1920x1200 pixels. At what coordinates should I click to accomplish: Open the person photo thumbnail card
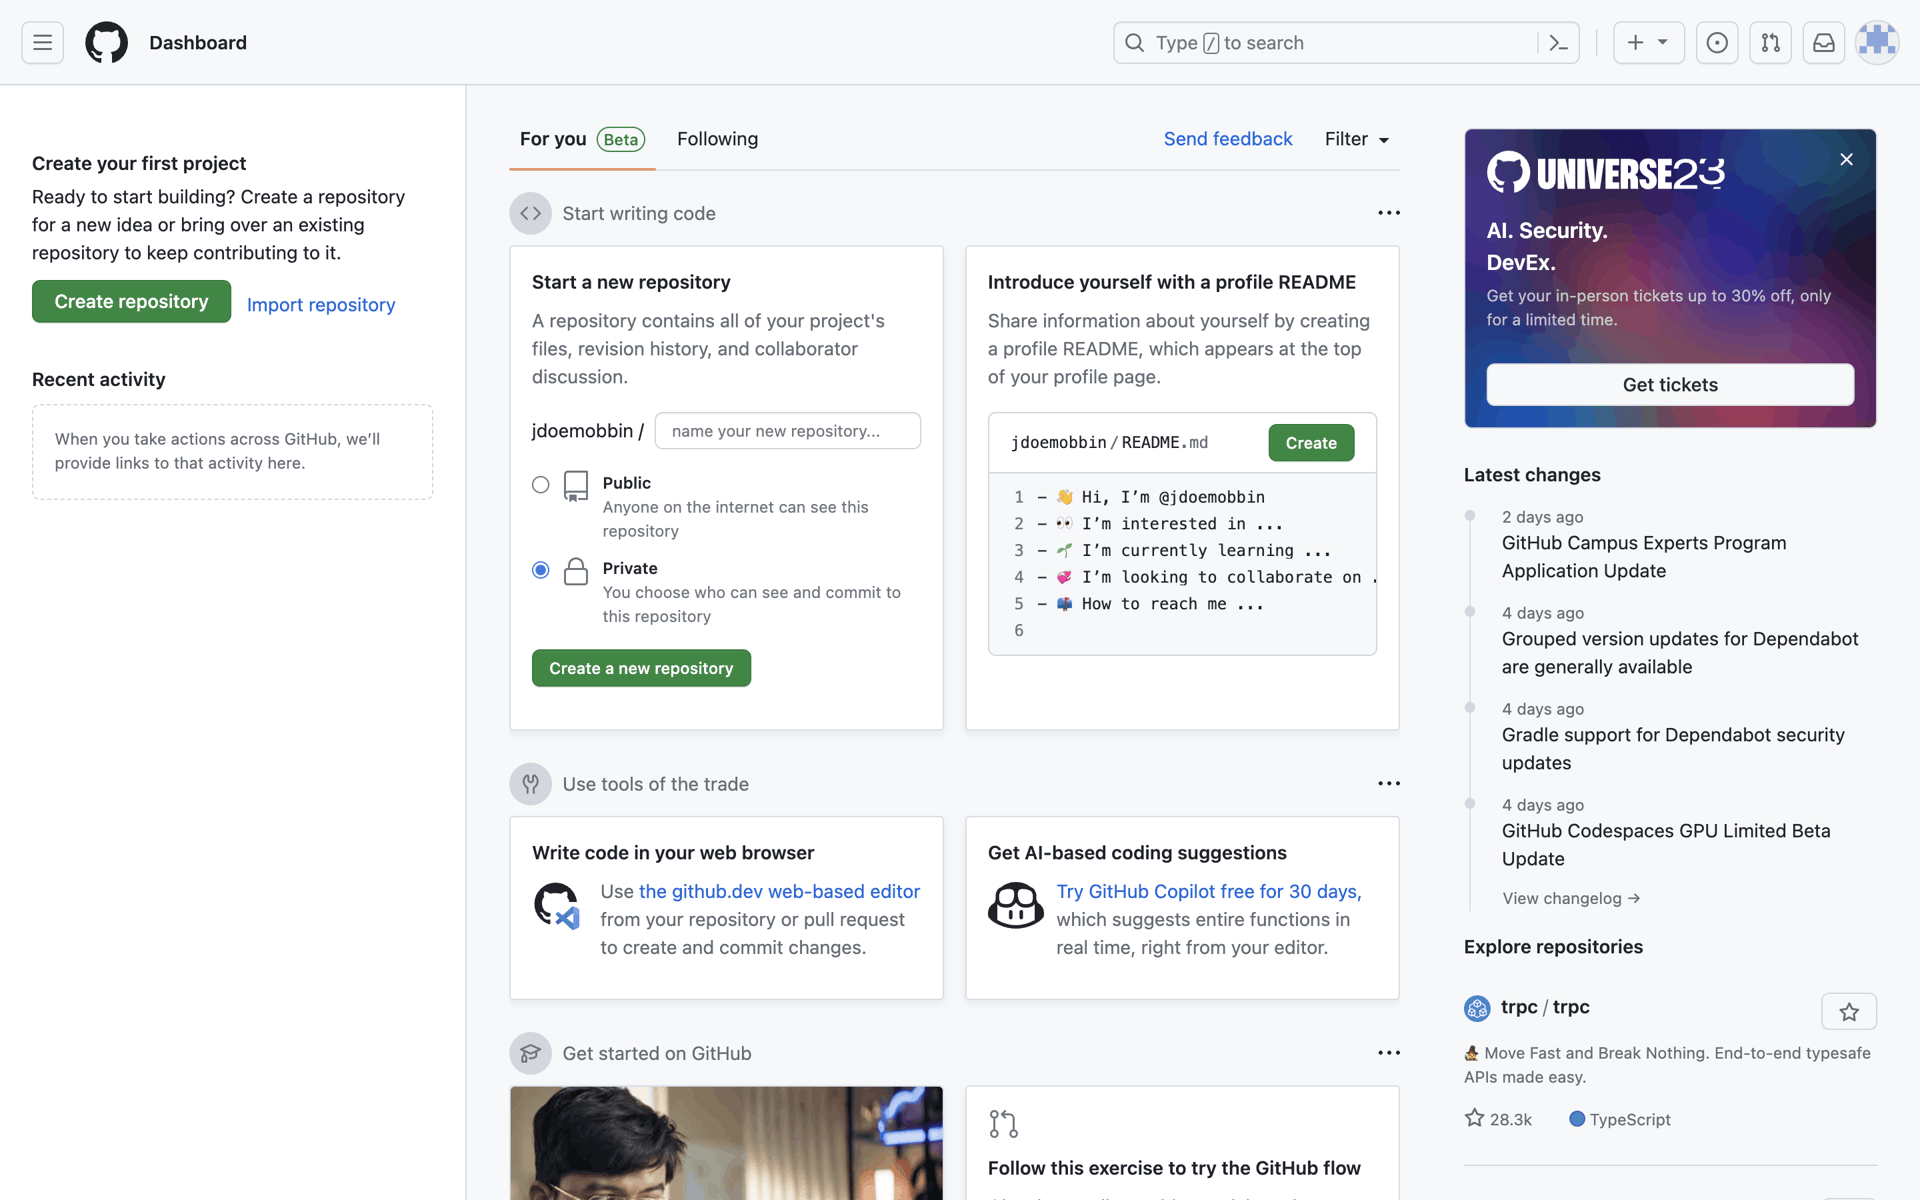pos(726,1143)
